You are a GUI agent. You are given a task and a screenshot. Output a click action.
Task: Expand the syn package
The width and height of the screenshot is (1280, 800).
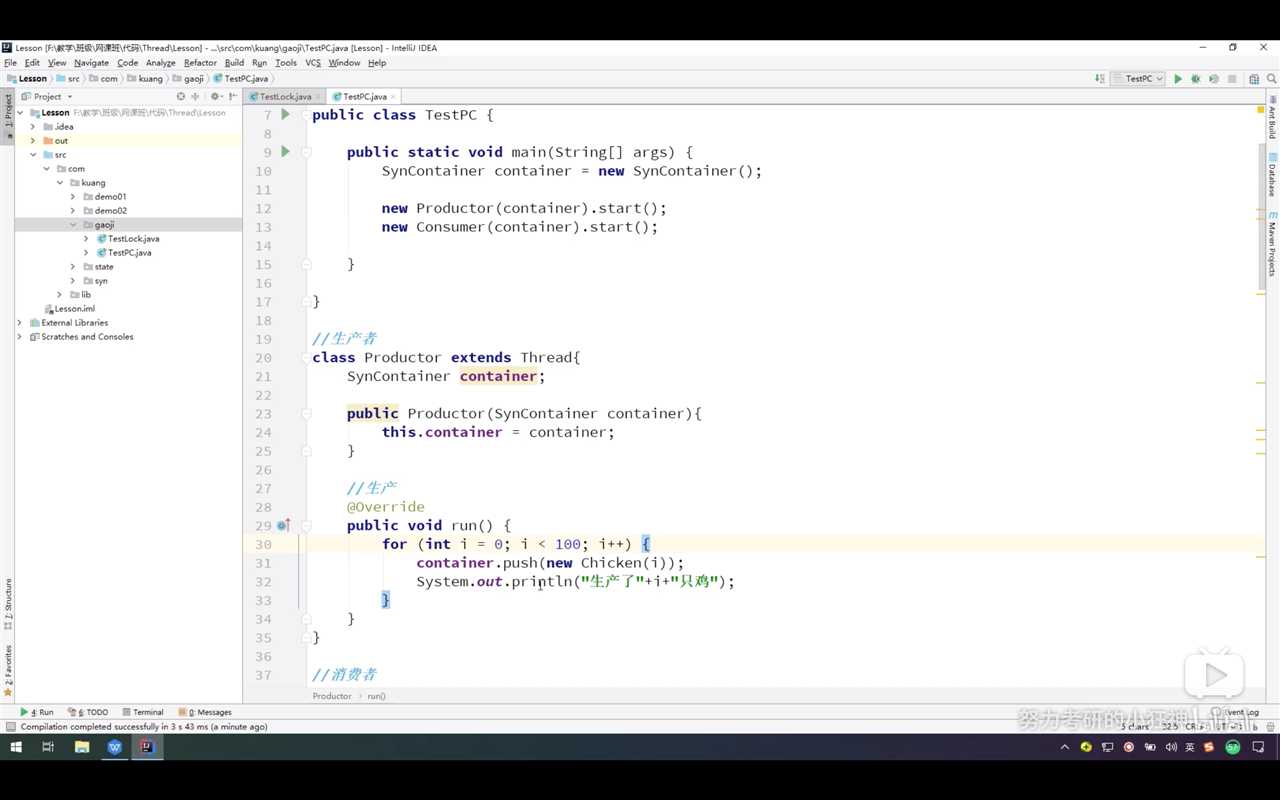73,281
